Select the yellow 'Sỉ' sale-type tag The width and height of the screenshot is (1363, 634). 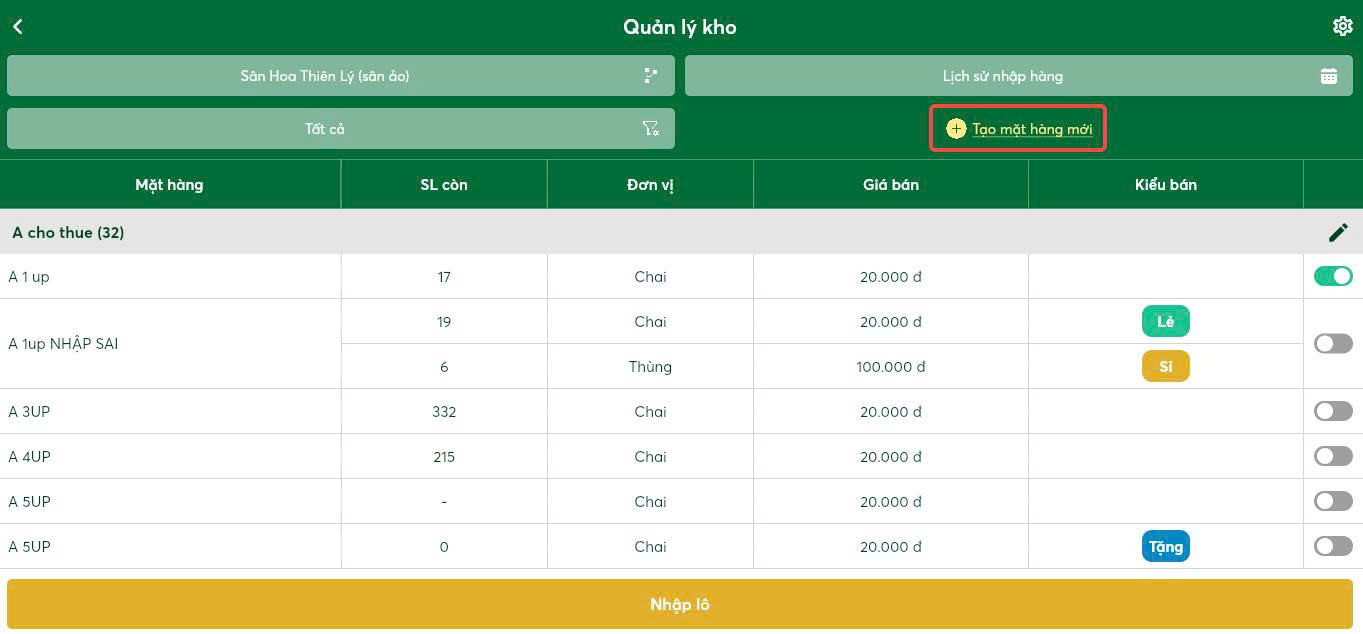1166,367
